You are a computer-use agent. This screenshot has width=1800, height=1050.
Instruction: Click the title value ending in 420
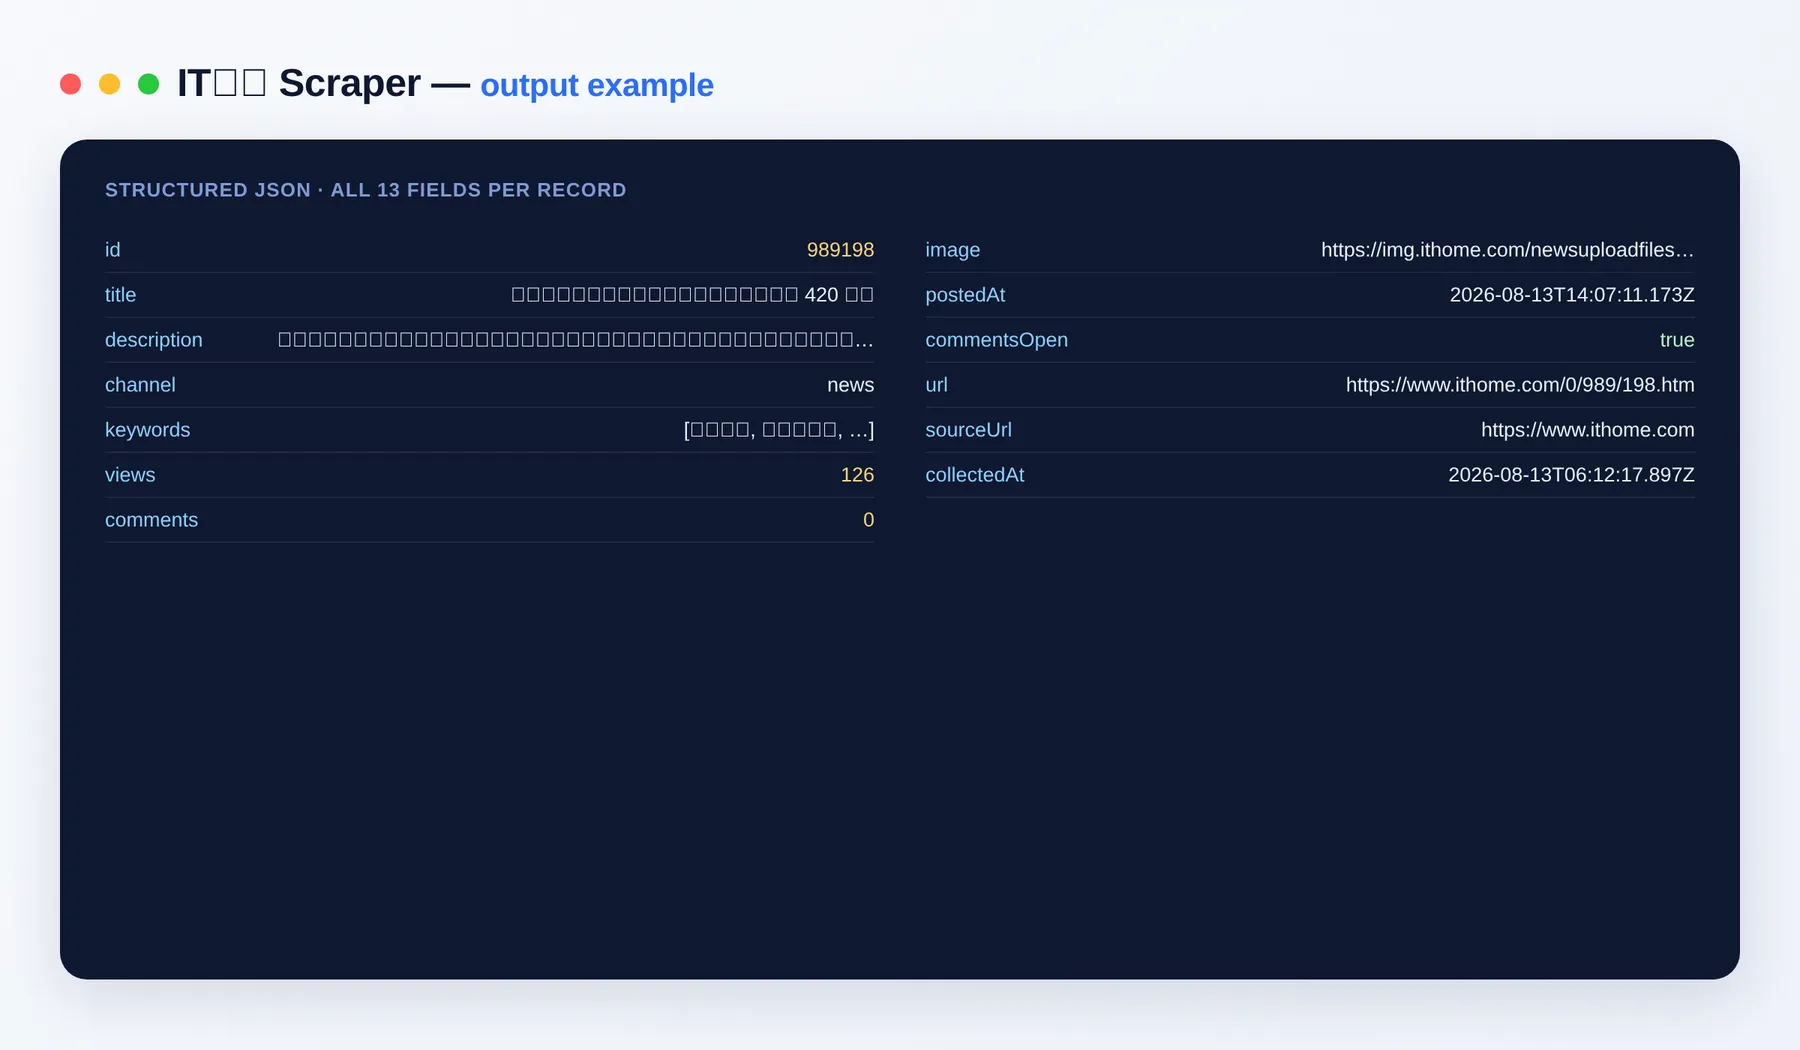coord(693,295)
